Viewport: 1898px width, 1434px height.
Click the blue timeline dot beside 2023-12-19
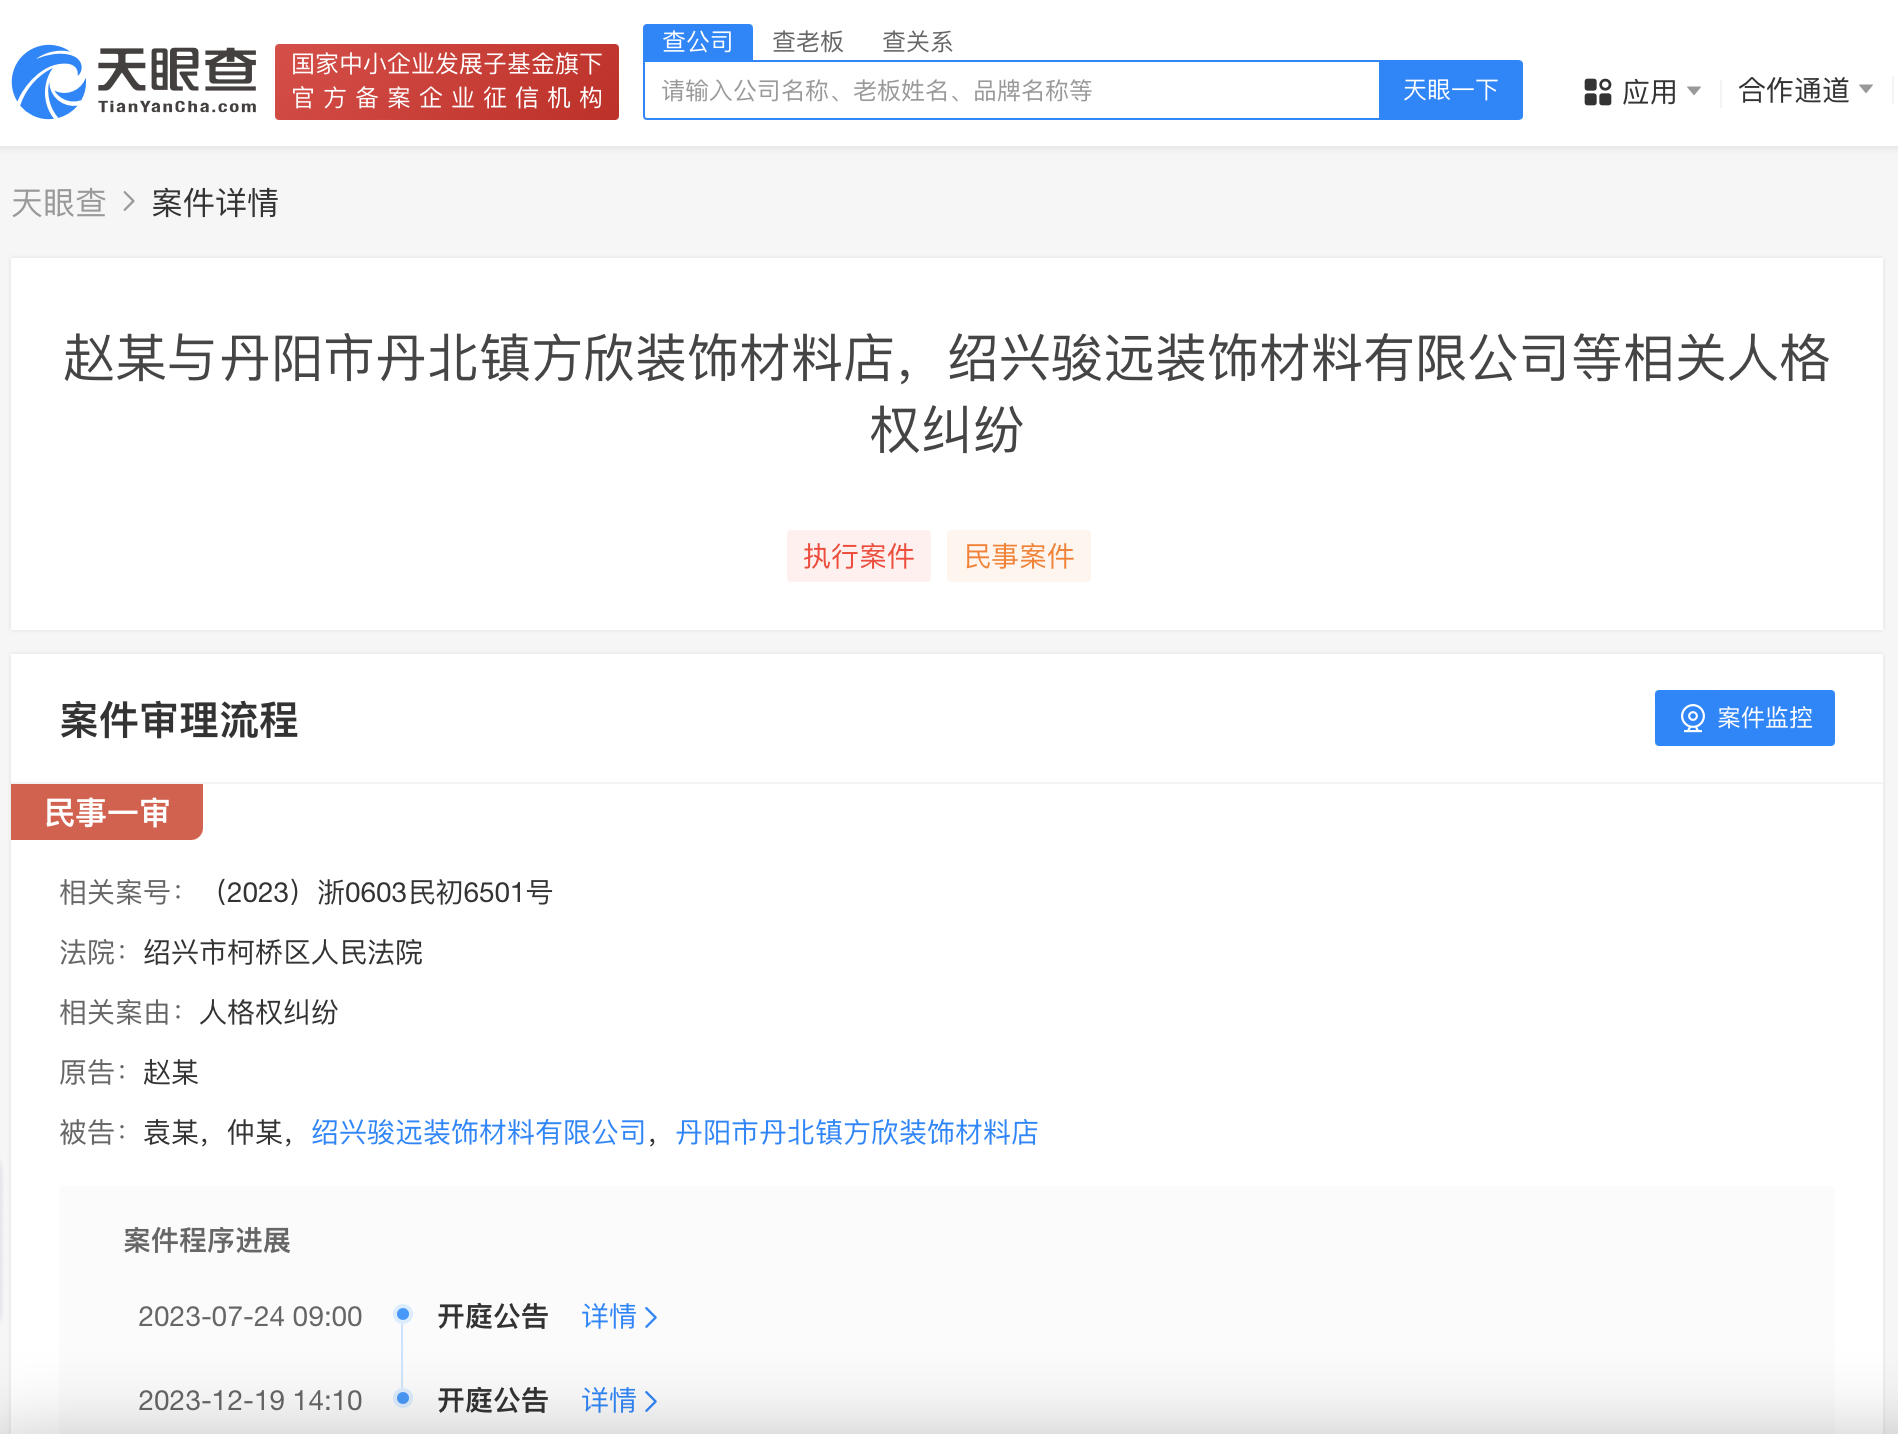click(x=404, y=1400)
